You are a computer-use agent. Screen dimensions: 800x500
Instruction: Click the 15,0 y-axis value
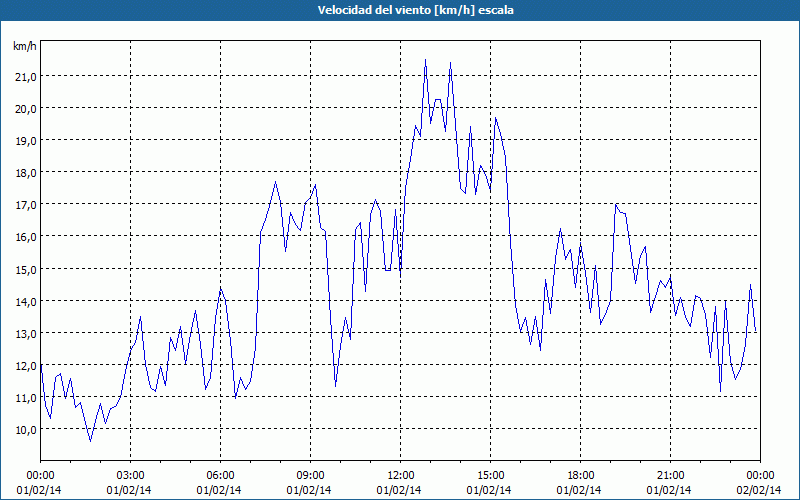(x=25, y=269)
